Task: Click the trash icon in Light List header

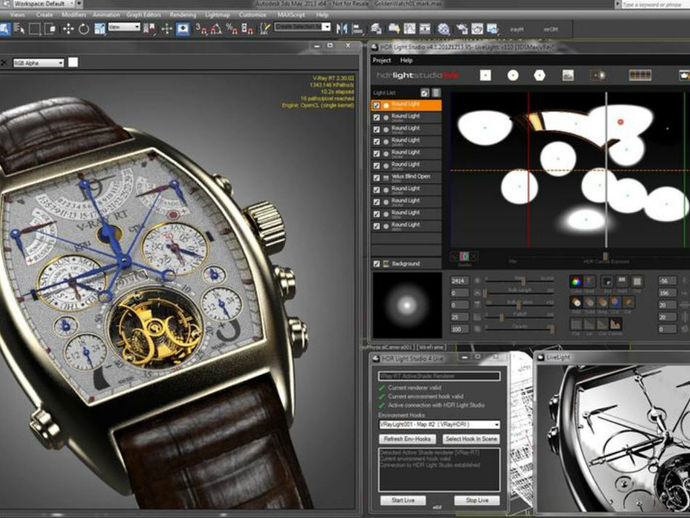Action: [x=436, y=92]
